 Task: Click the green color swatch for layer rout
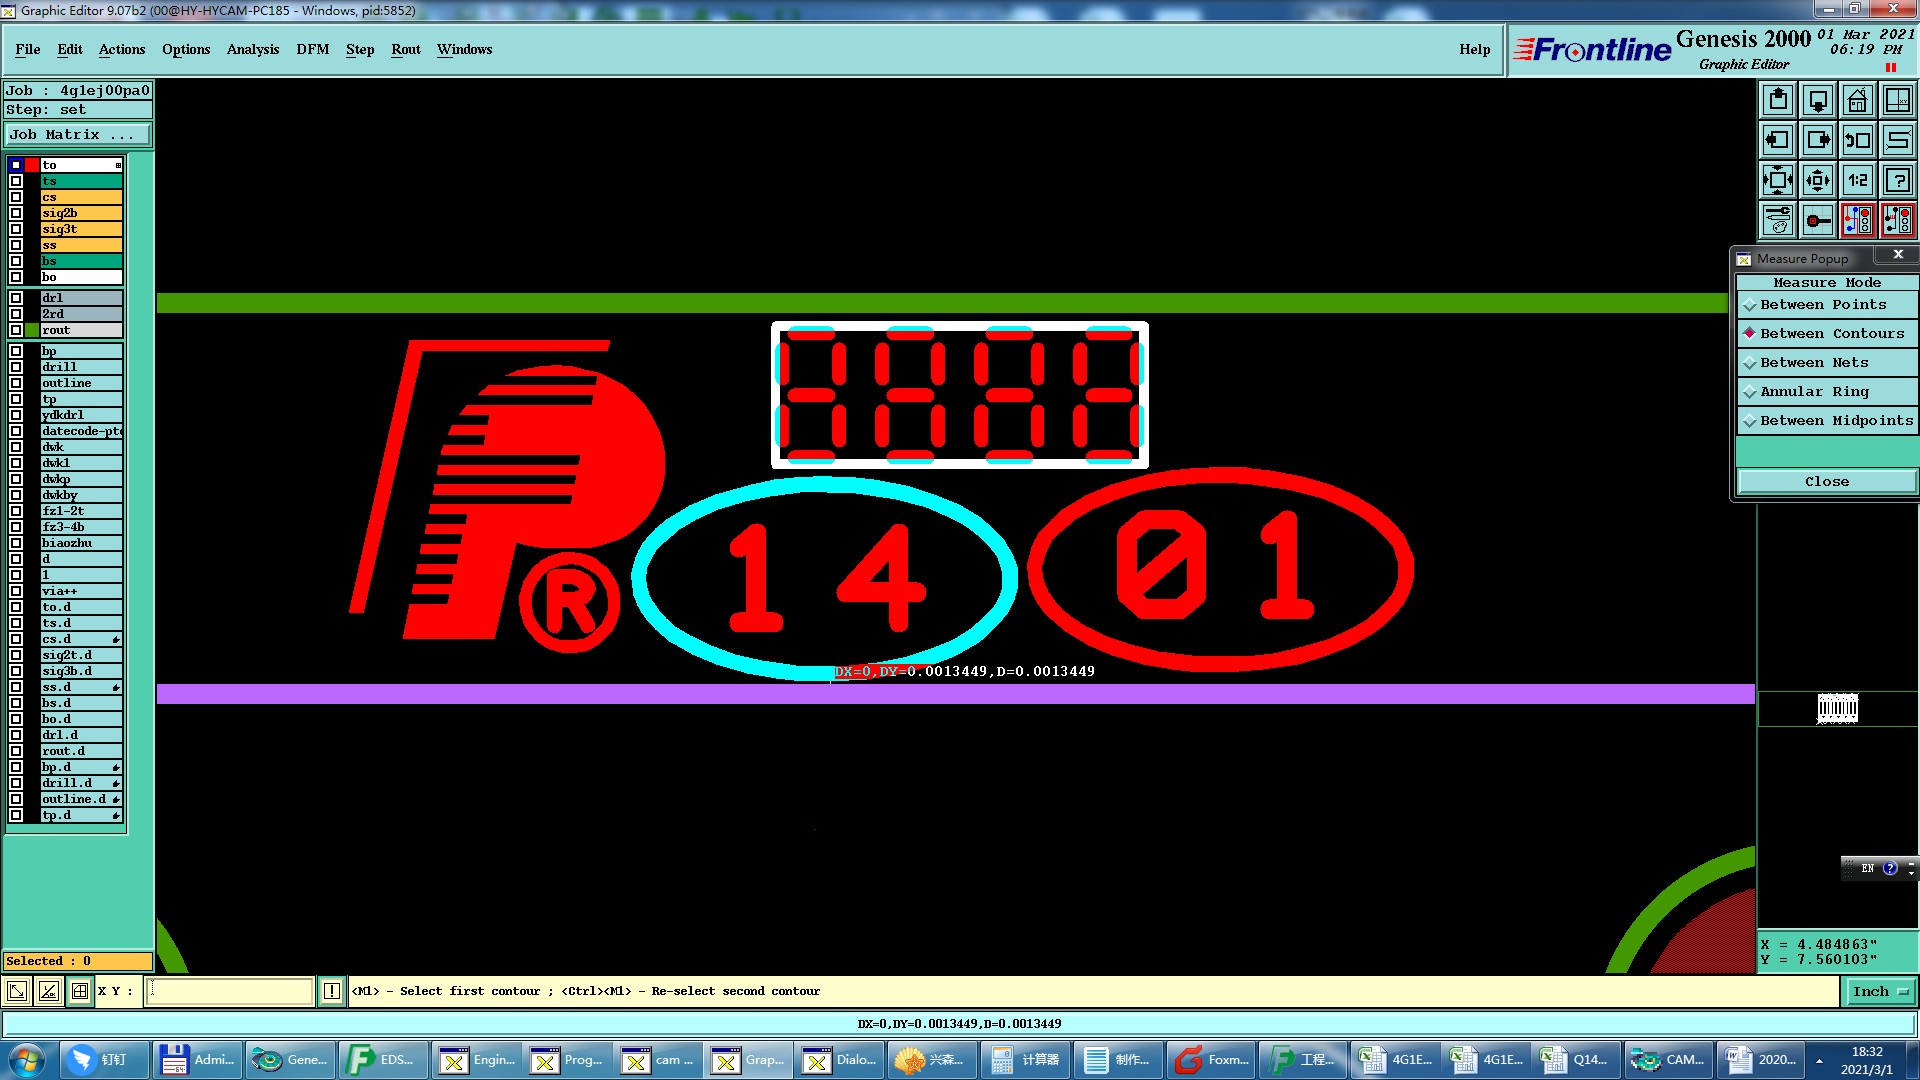[x=32, y=330]
